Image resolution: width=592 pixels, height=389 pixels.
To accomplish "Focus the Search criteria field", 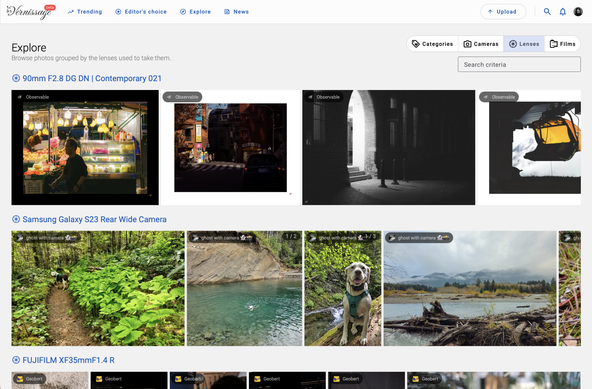I will tap(519, 64).
